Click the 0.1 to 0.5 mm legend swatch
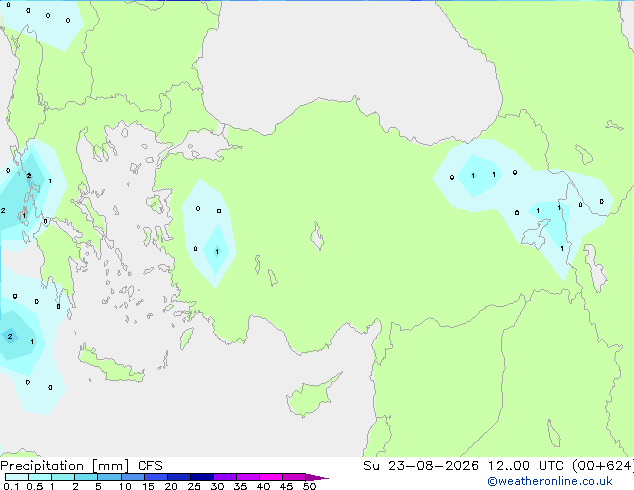This screenshot has width=634, height=490. (17, 477)
